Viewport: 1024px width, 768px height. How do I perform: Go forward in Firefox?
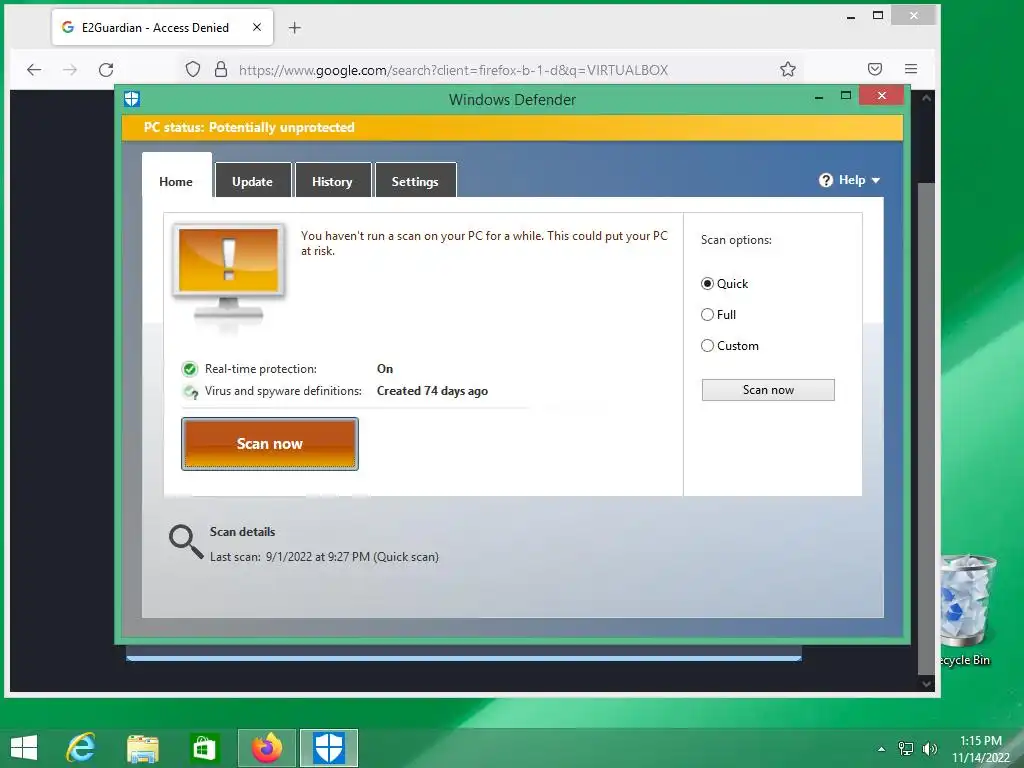(x=70, y=70)
